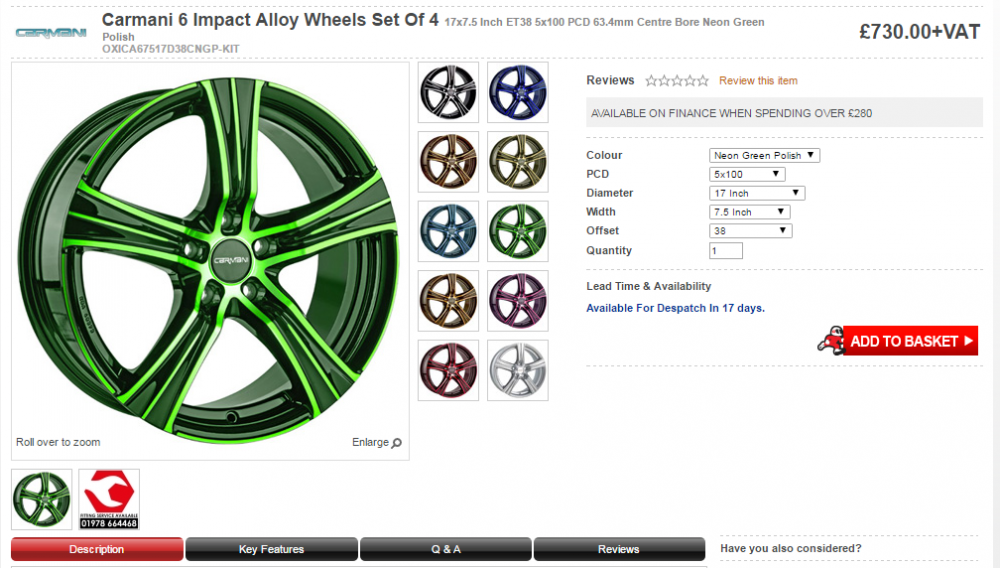
Task: Choose the olive gold wheel thumbnail
Action: (518, 162)
